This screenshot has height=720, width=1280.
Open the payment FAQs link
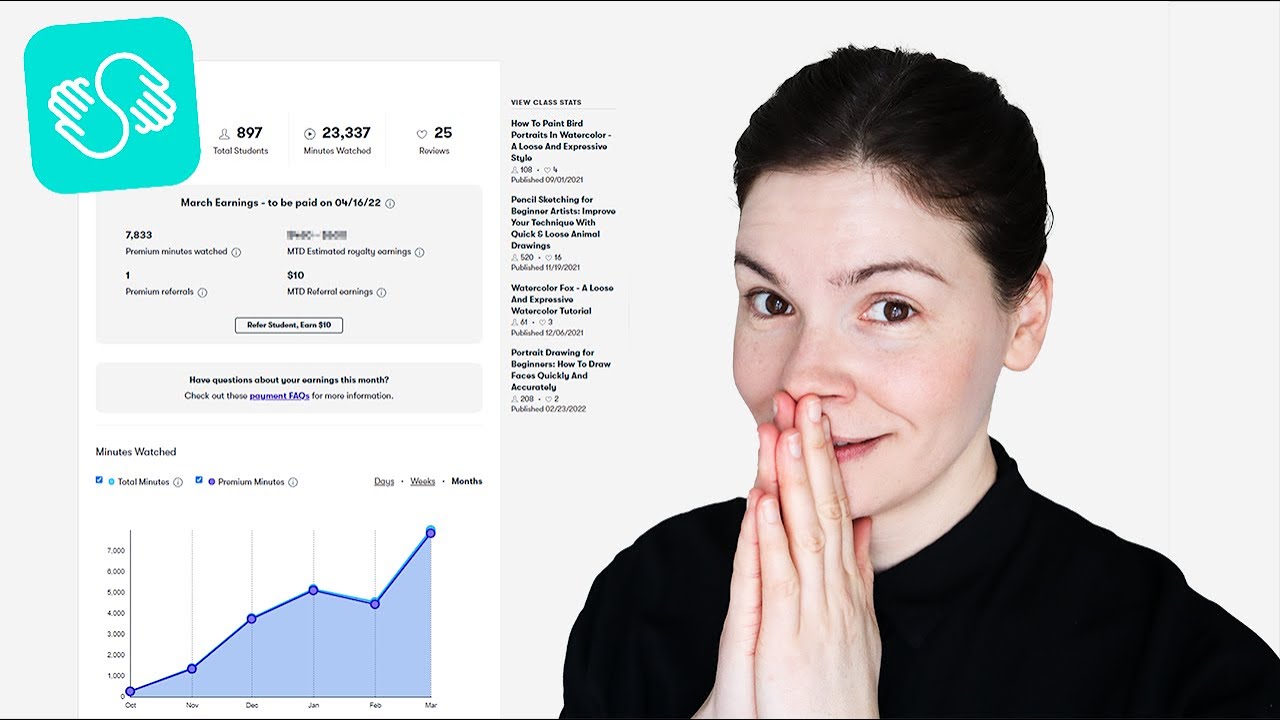pos(279,396)
